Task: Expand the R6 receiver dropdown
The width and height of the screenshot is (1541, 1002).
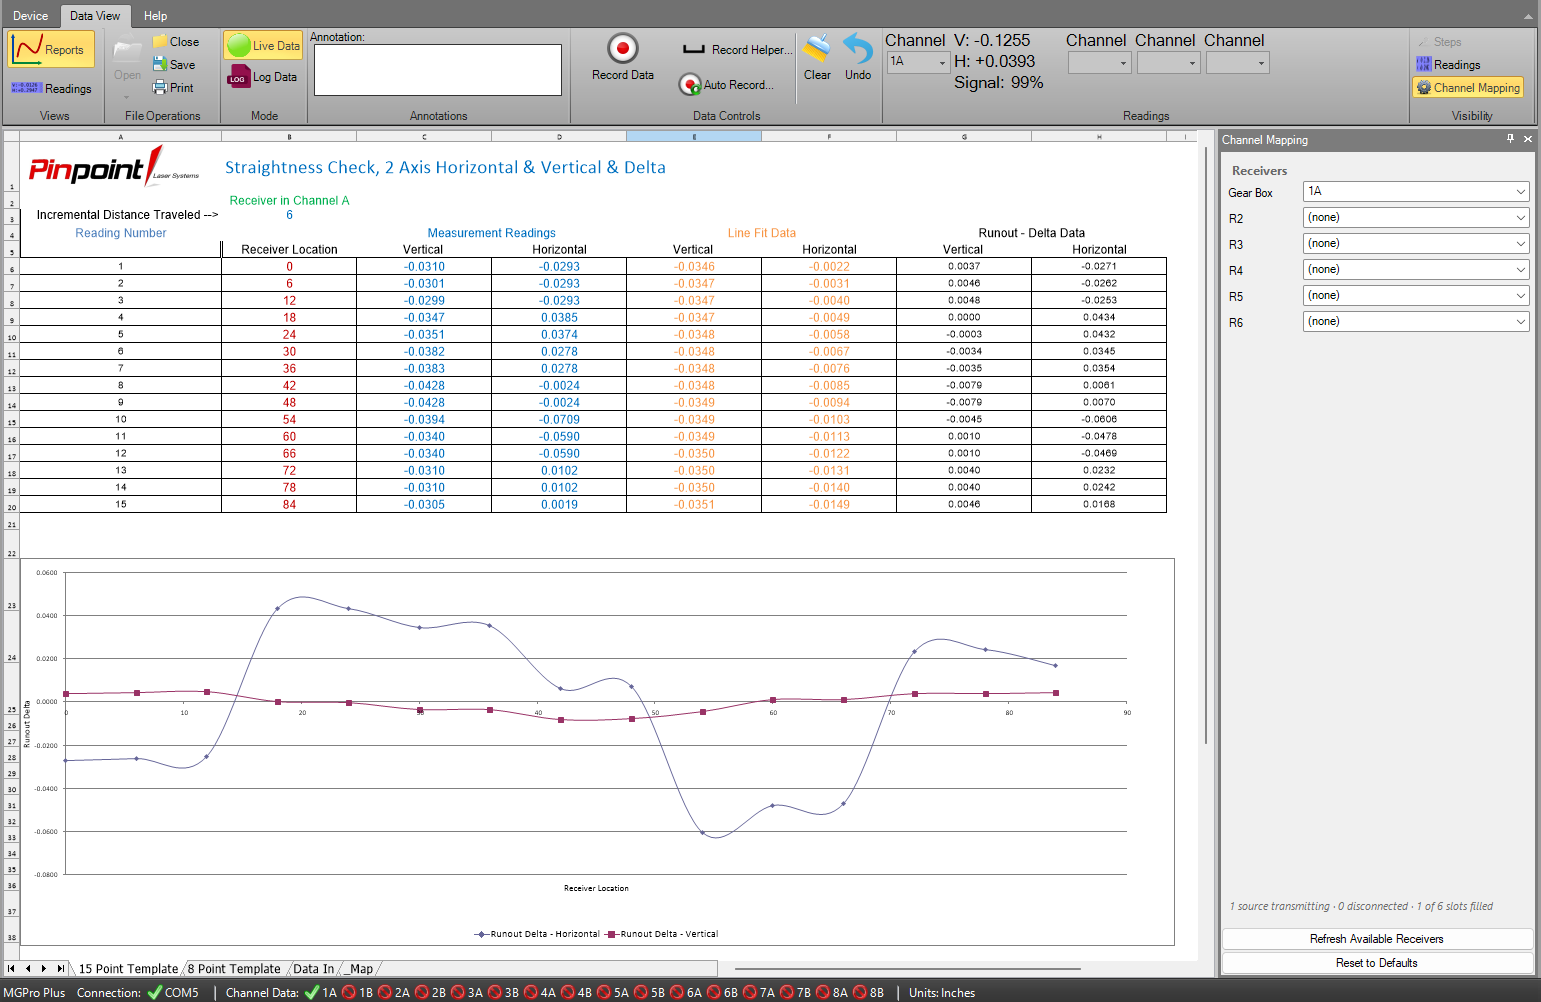Action: point(1416,321)
